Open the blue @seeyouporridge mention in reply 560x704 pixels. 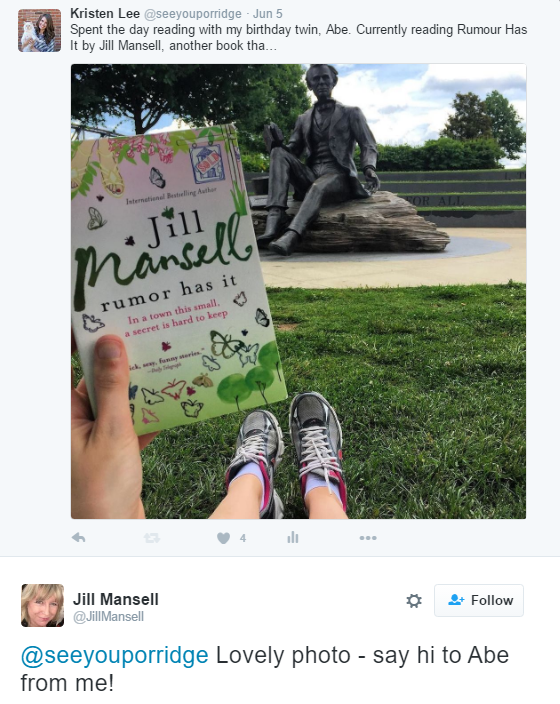click(x=115, y=656)
